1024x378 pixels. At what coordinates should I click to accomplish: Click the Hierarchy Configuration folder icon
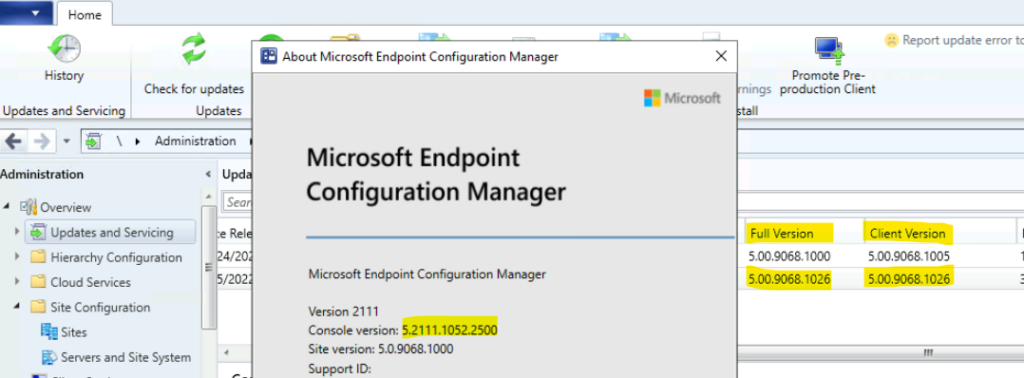[x=39, y=257]
